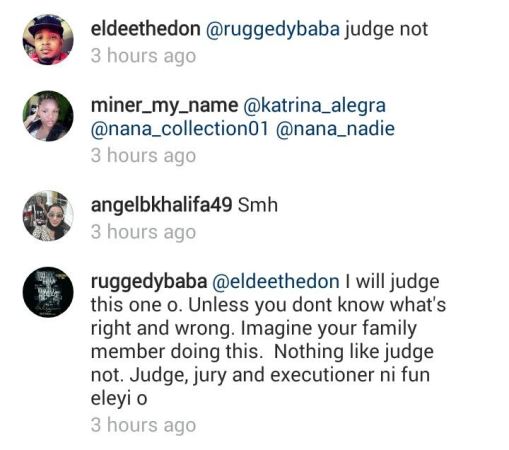
Task: Select the 'judge not' comment text
Action: point(386,30)
